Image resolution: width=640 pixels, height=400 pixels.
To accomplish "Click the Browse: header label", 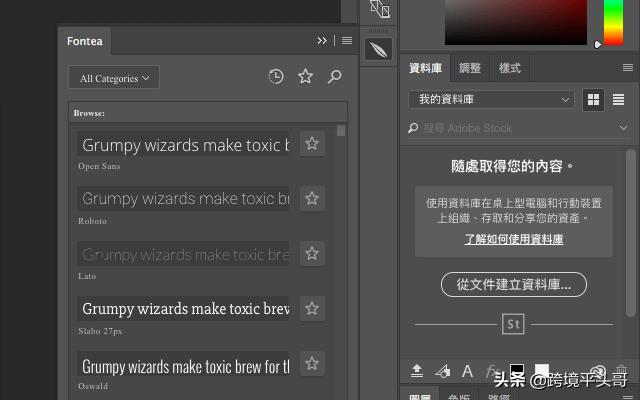I will pos(89,113).
